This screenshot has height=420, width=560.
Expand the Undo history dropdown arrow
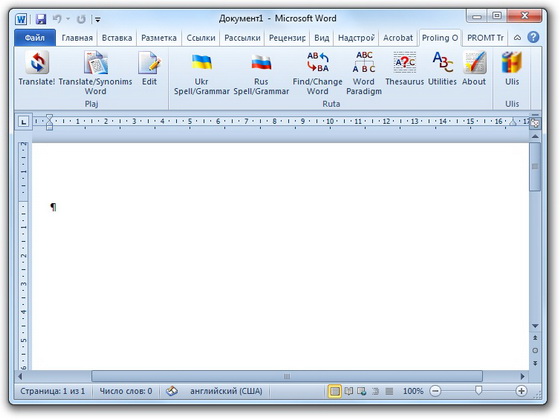(68, 19)
